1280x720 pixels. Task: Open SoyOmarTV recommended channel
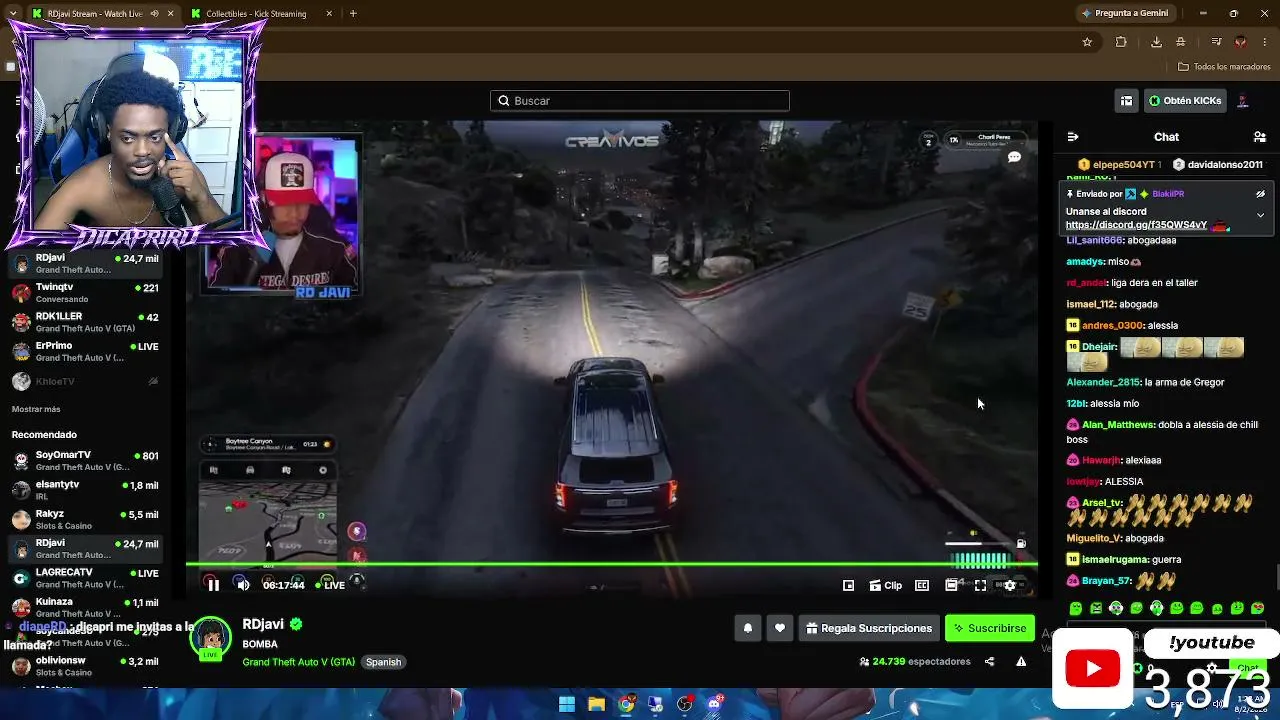click(x=85, y=460)
